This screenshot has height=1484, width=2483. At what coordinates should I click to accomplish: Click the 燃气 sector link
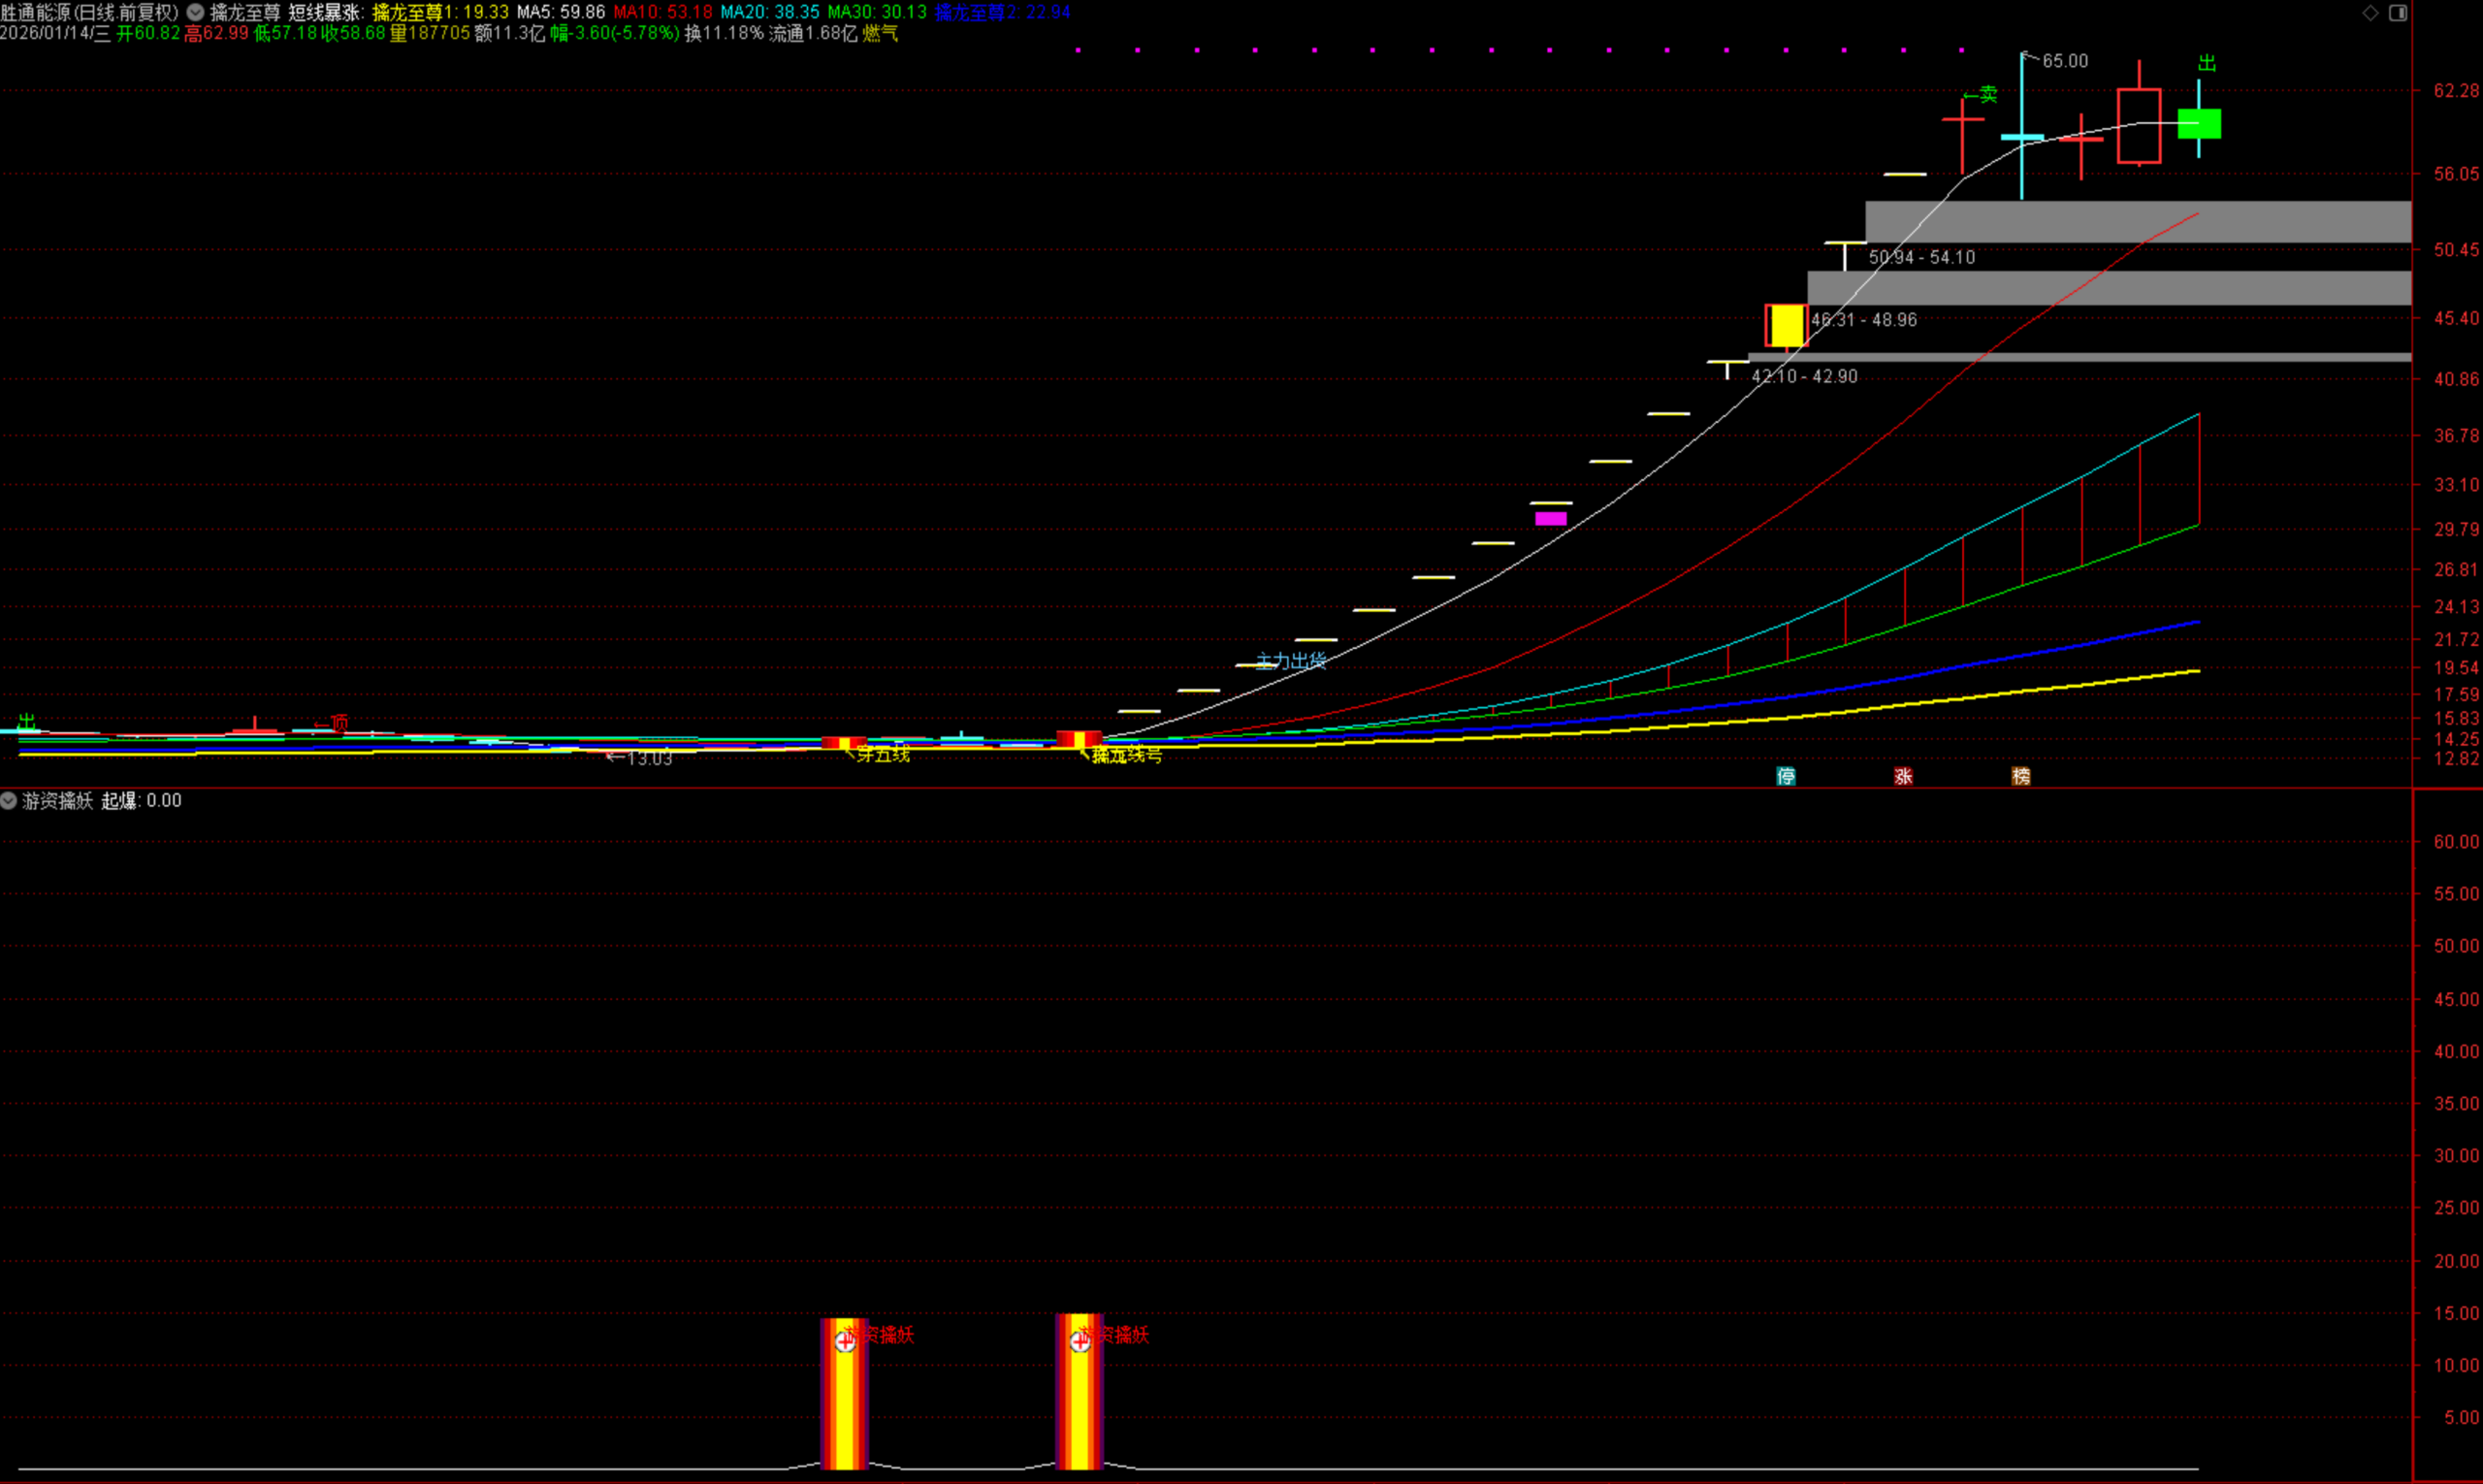880,34
